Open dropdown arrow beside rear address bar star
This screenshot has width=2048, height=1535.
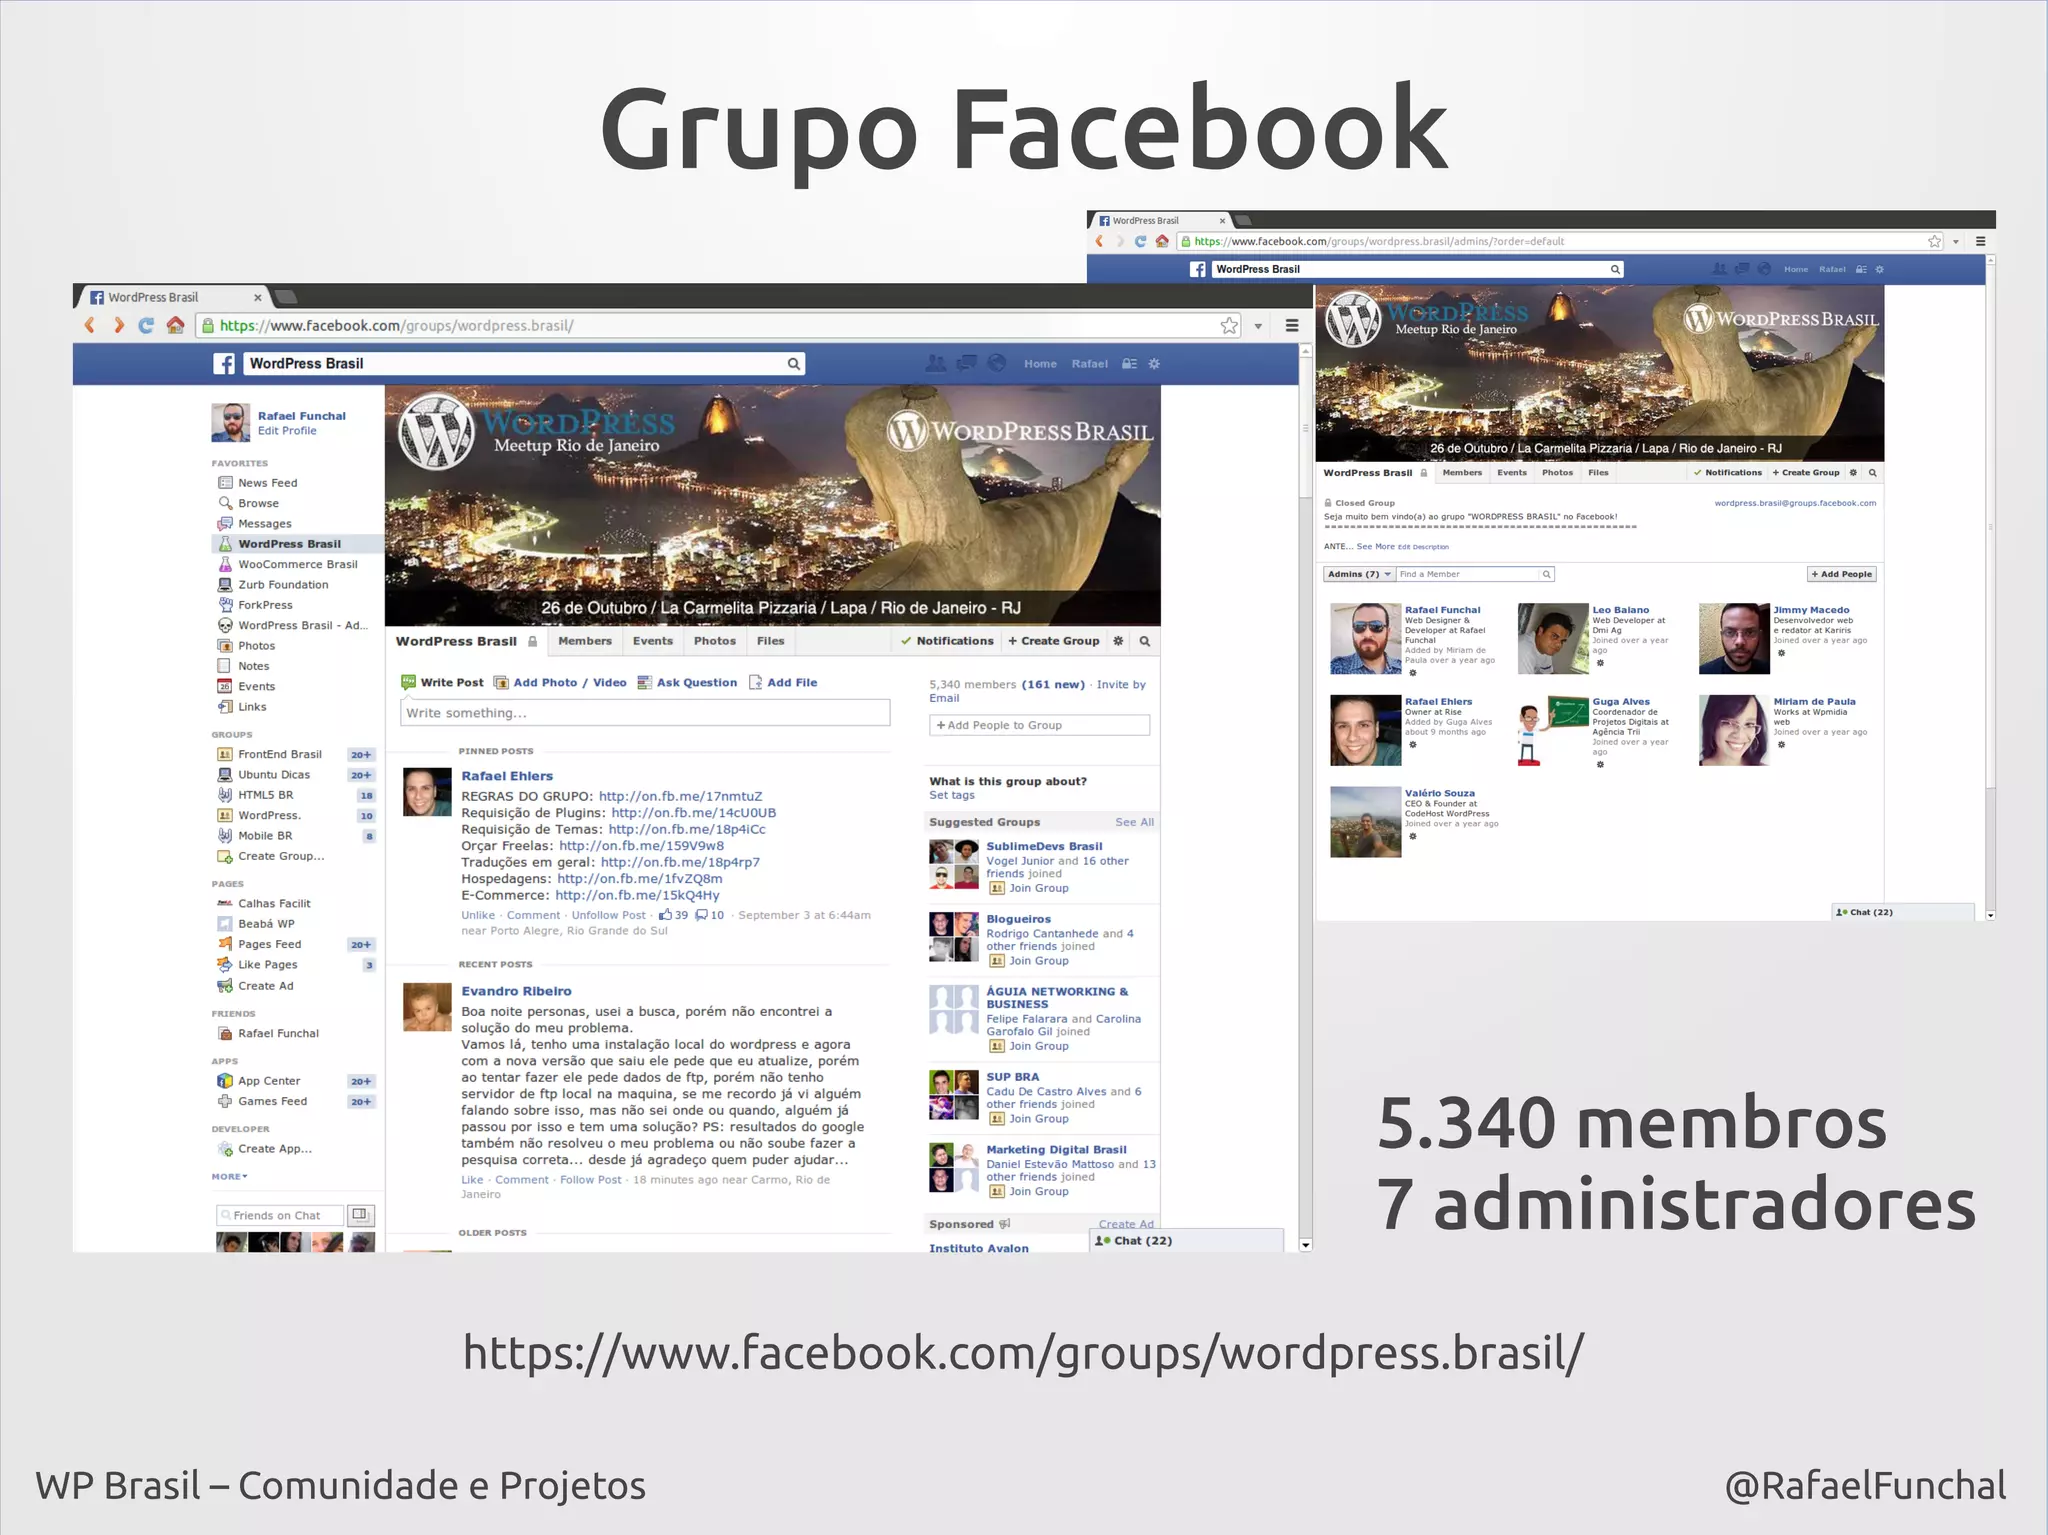click(1956, 242)
